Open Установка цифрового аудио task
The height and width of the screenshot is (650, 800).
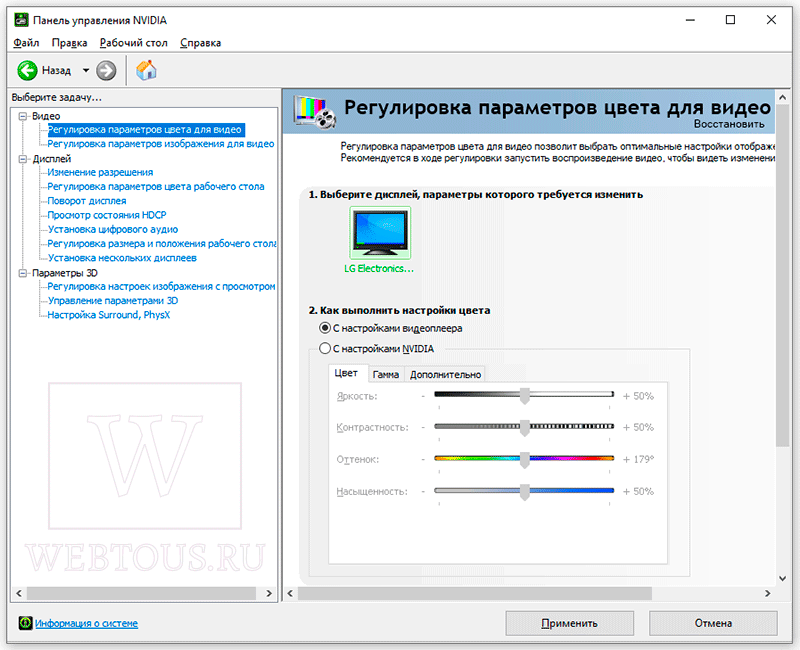pyautogui.click(x=113, y=230)
